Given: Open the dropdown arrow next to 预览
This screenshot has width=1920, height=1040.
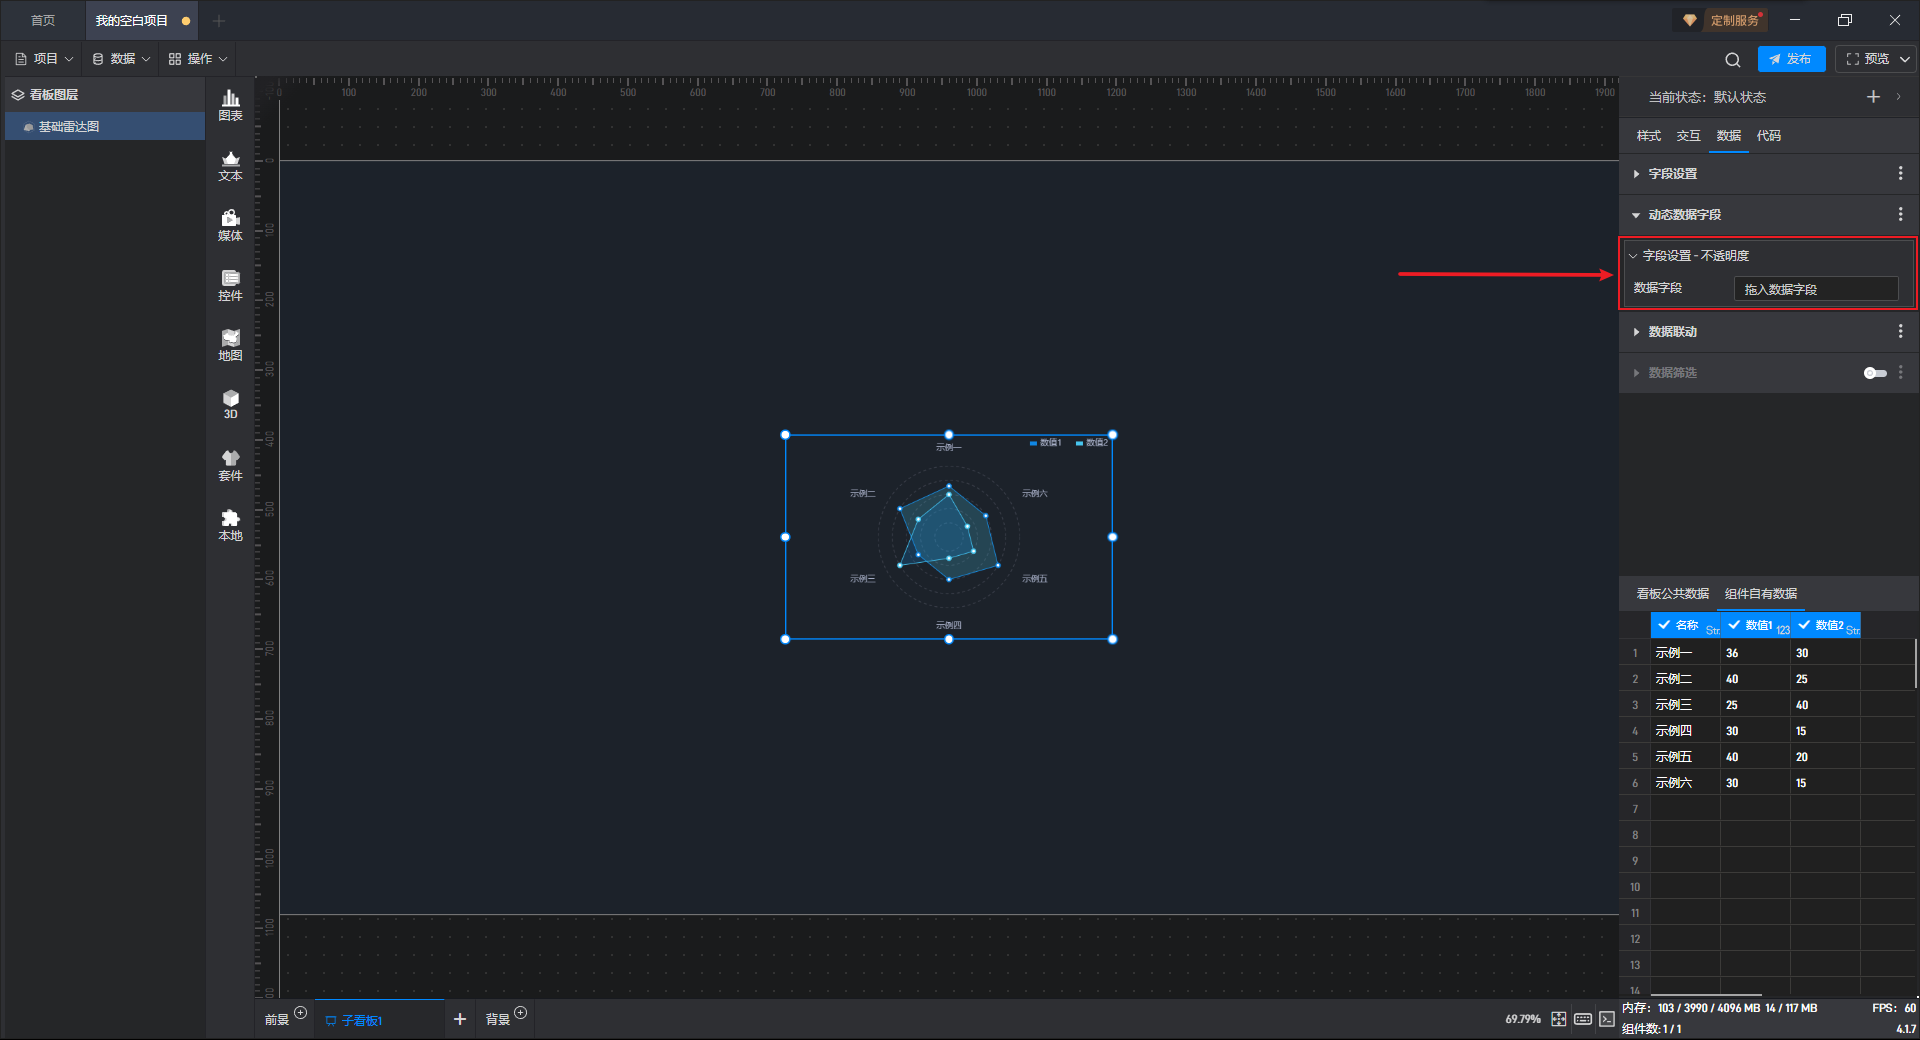Looking at the screenshot, I should 1904,59.
